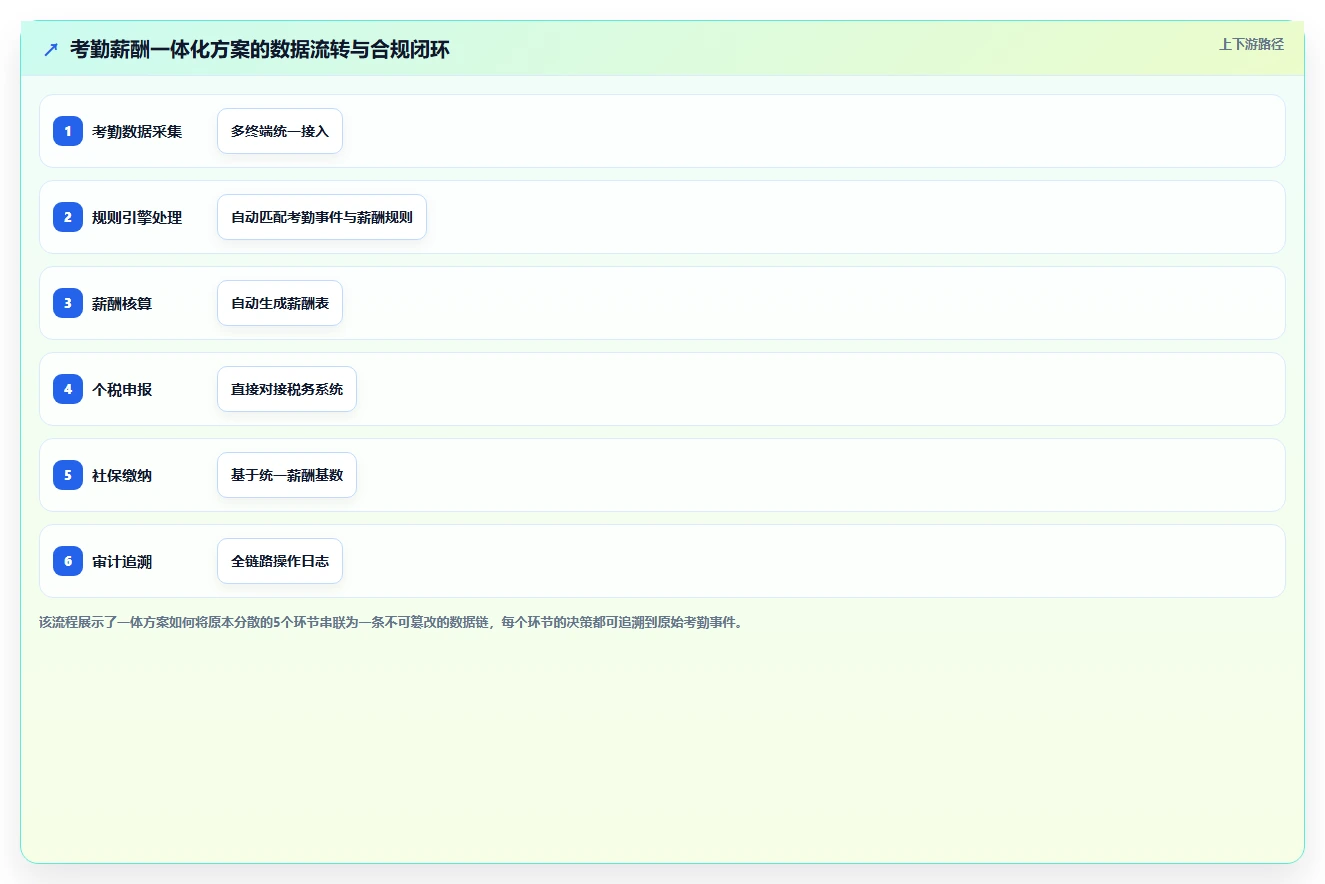This screenshot has height=884, width=1325.
Task: Click the 薪酬核算 step label
Action: pos(122,303)
